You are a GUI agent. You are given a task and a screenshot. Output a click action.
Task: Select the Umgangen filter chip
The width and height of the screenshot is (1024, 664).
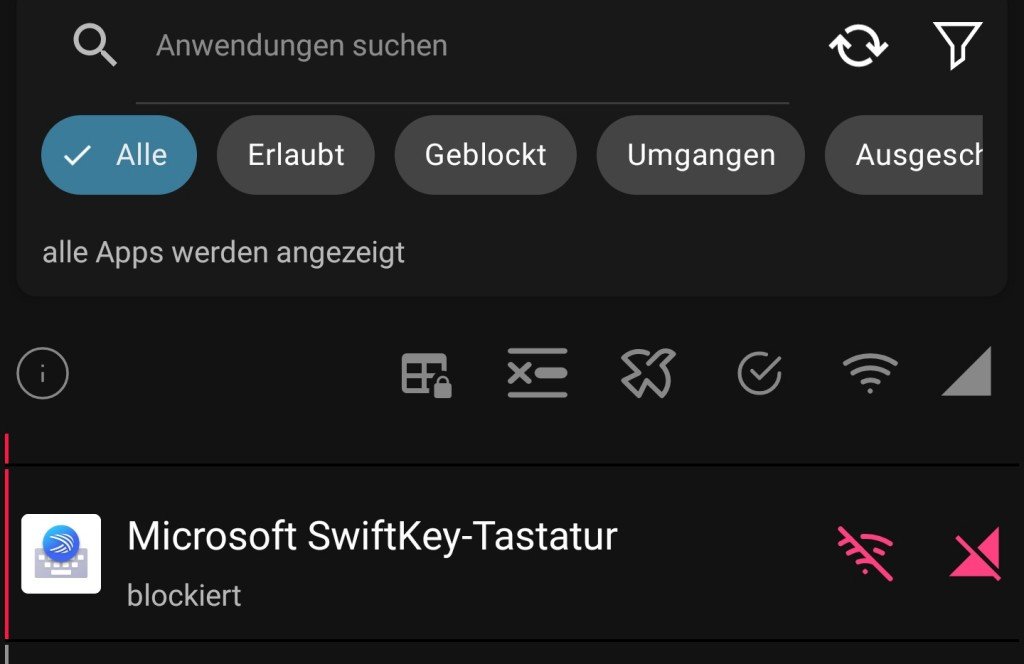(700, 155)
